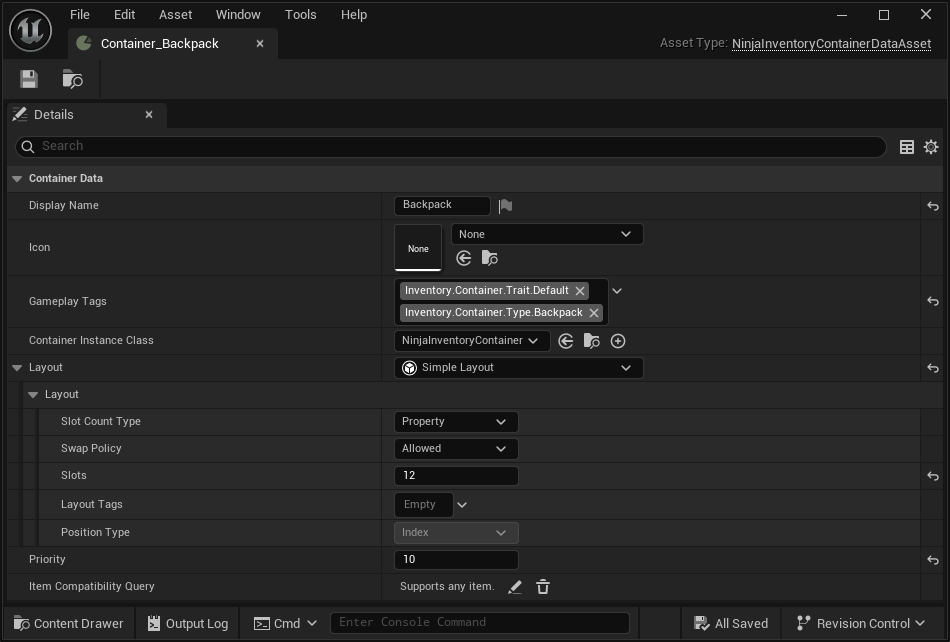Expand Gameplay Tags picker chevron

617,291
